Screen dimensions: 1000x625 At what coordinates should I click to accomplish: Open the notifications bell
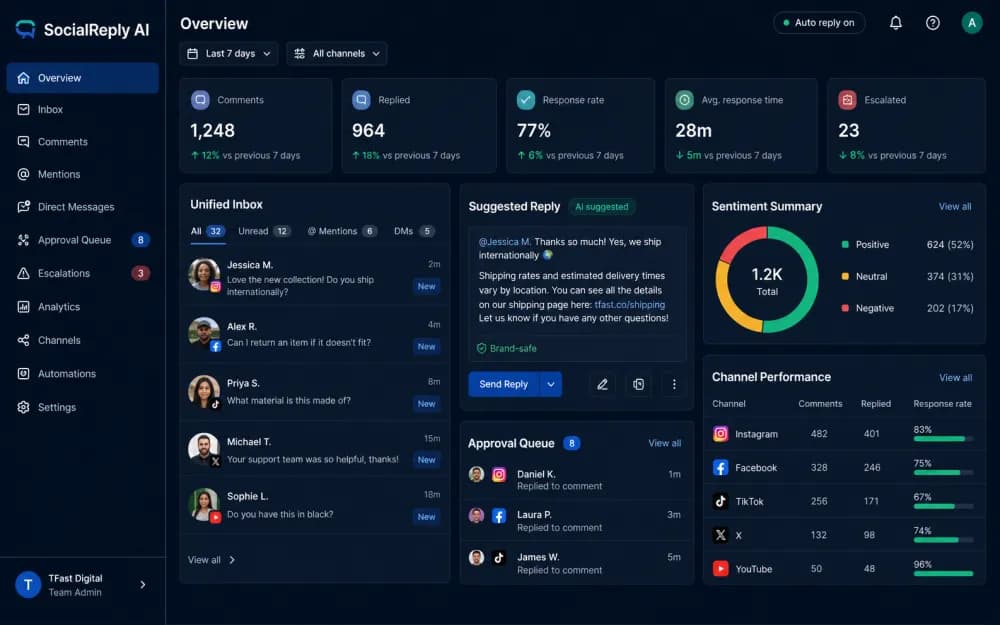point(895,23)
